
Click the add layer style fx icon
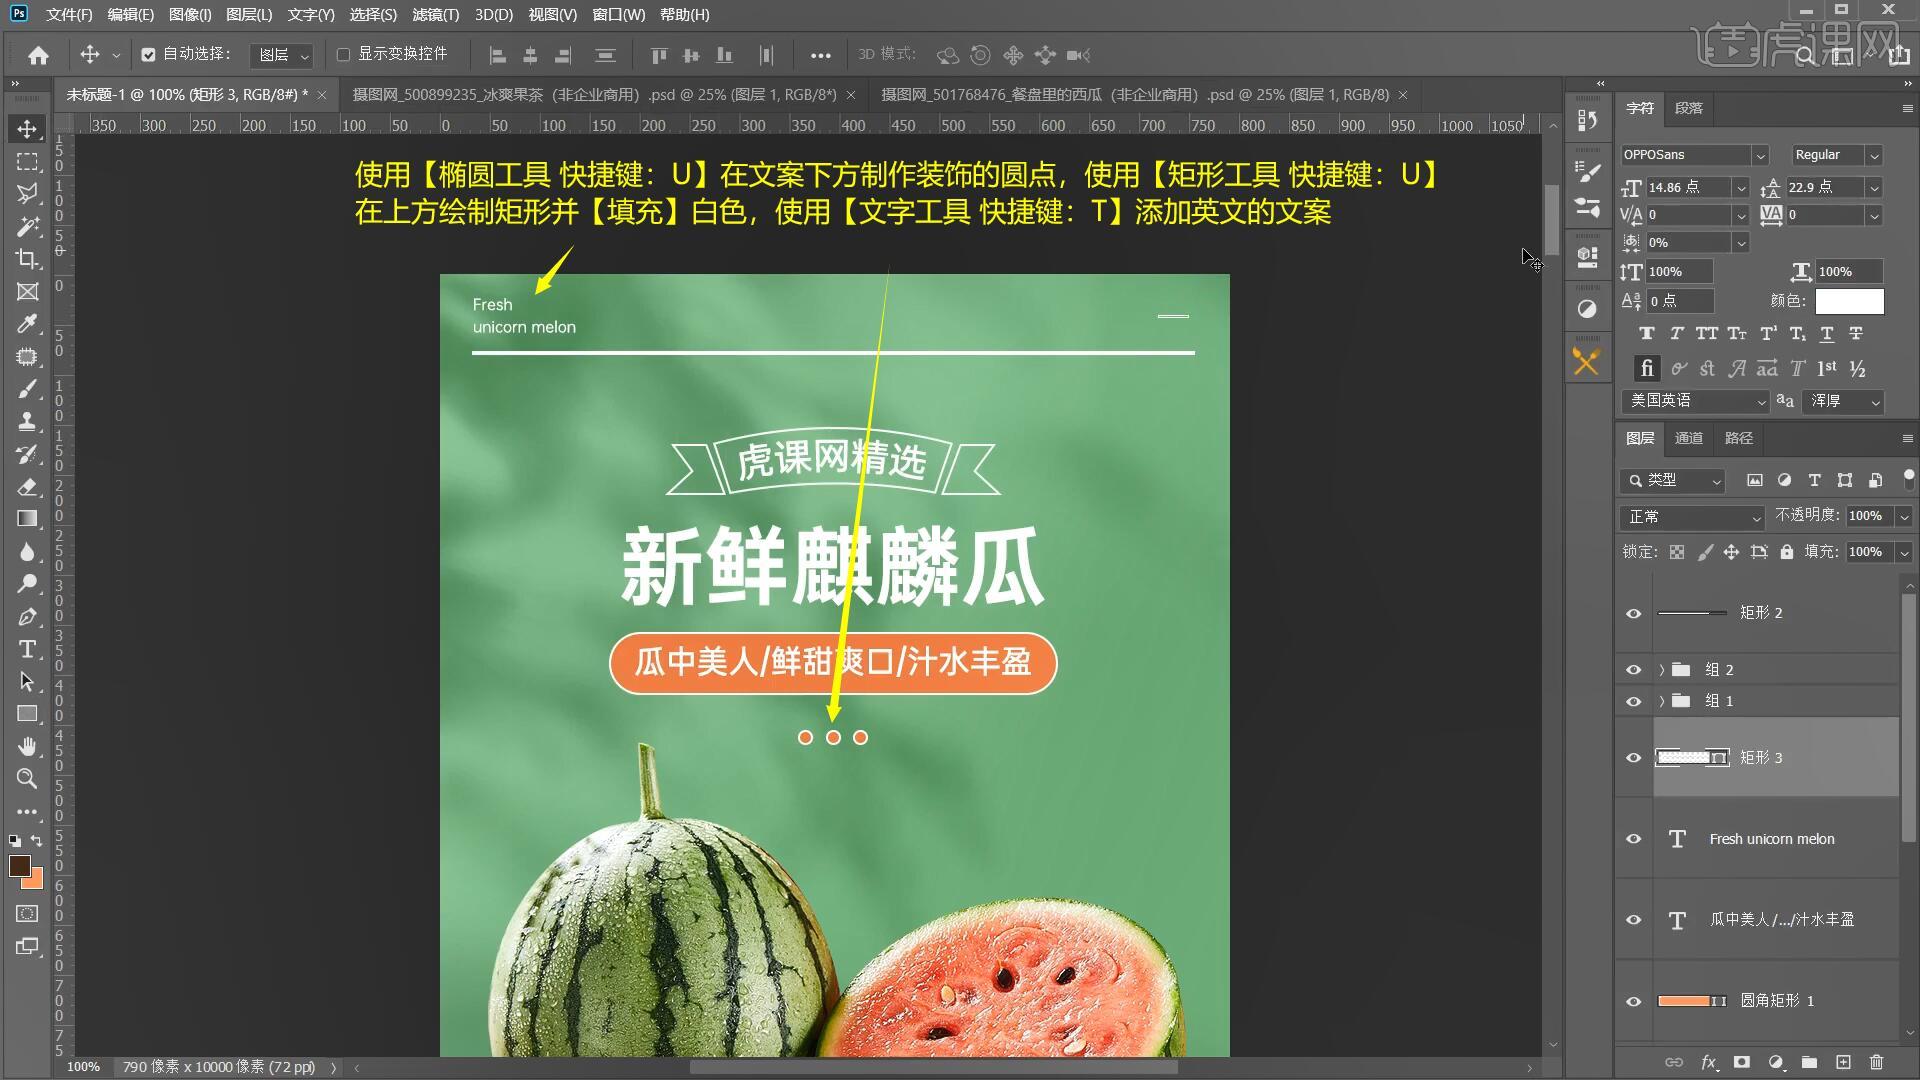point(1709,1062)
